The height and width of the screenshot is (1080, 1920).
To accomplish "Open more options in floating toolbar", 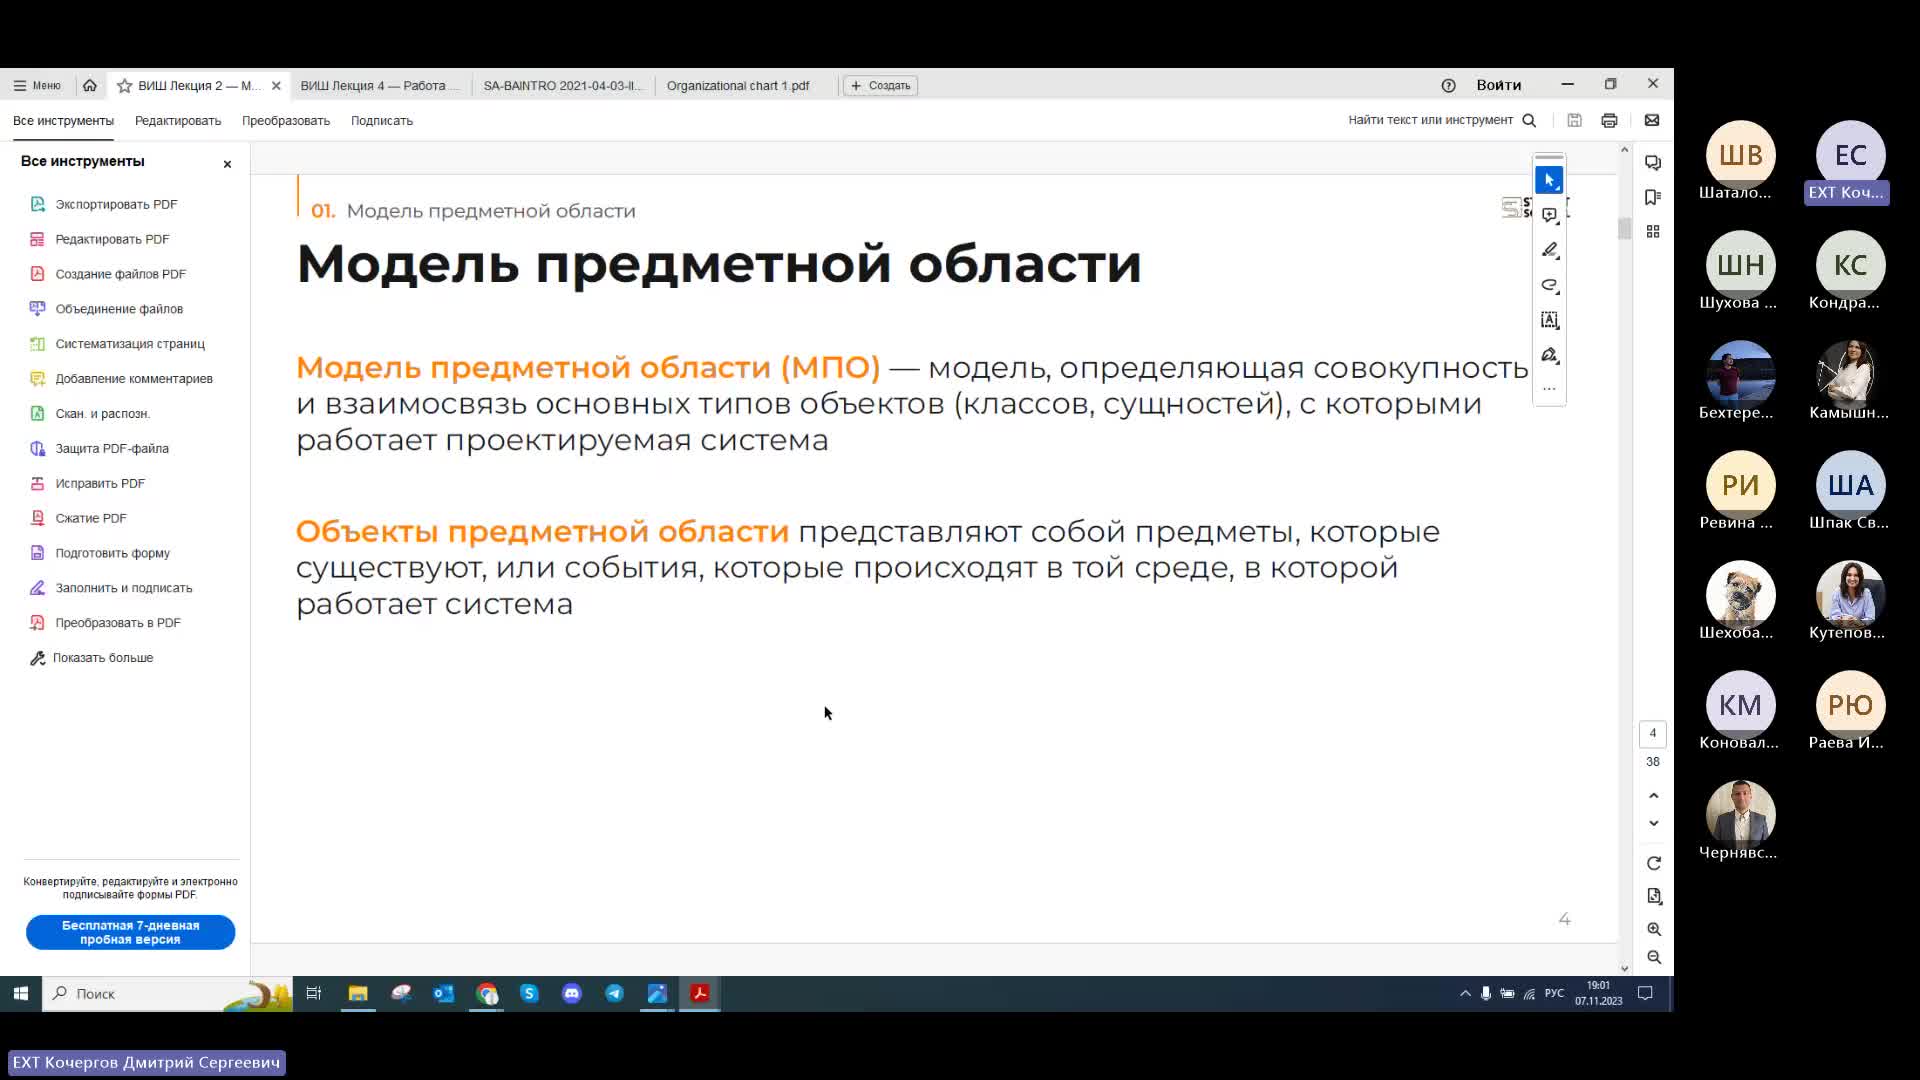I will (x=1549, y=389).
